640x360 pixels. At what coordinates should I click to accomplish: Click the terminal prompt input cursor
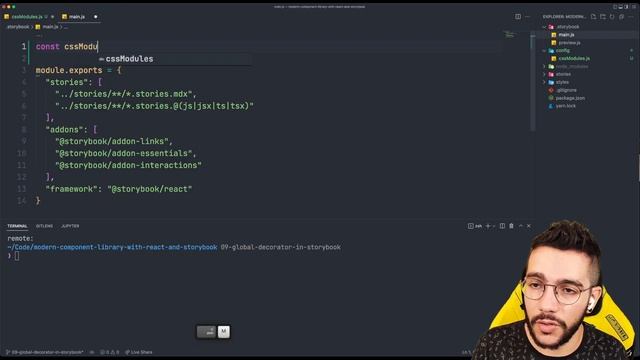(x=17, y=256)
